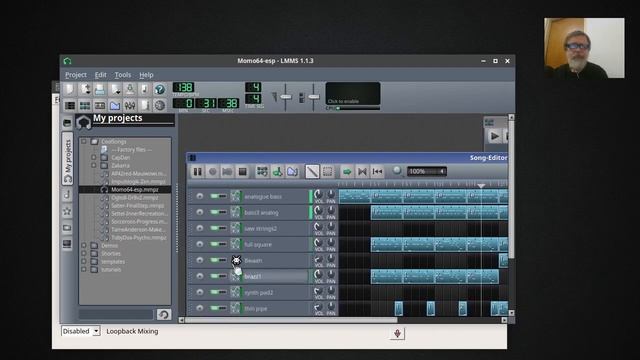Expand the Demos folder
Image resolution: width=640 pixels, height=360 pixels.
click(x=84, y=246)
